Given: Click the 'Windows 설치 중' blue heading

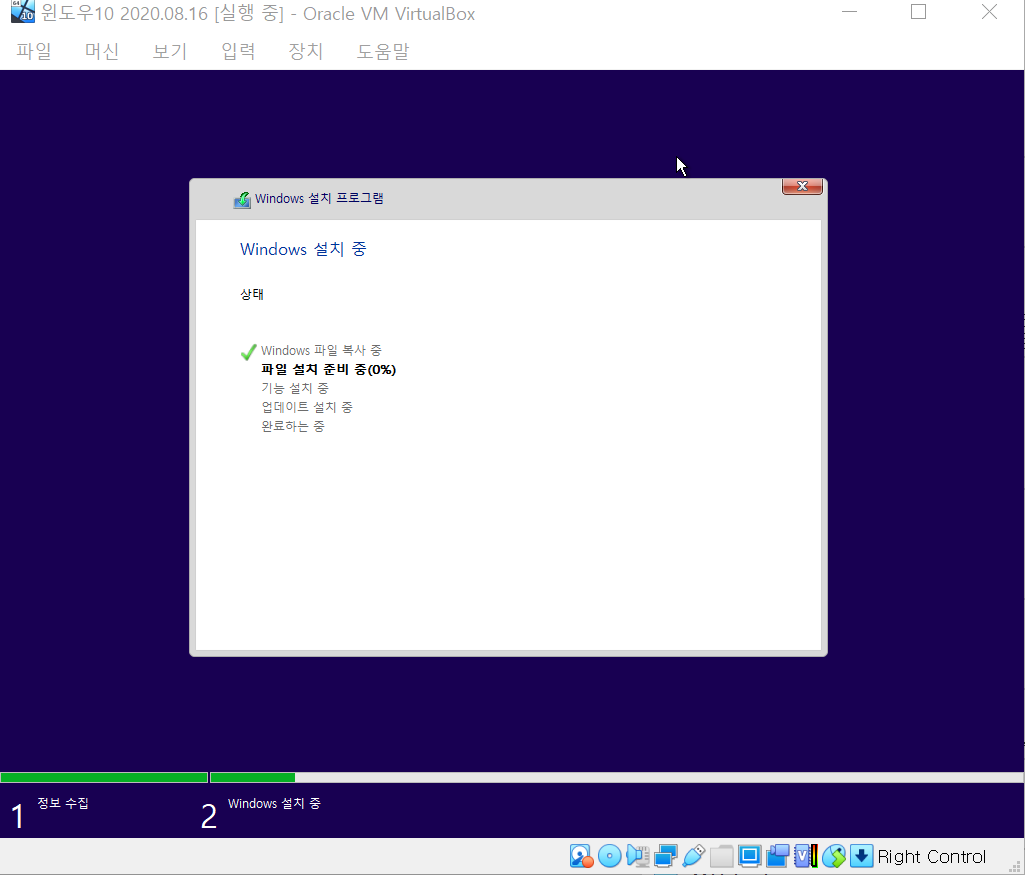Looking at the screenshot, I should 303,249.
